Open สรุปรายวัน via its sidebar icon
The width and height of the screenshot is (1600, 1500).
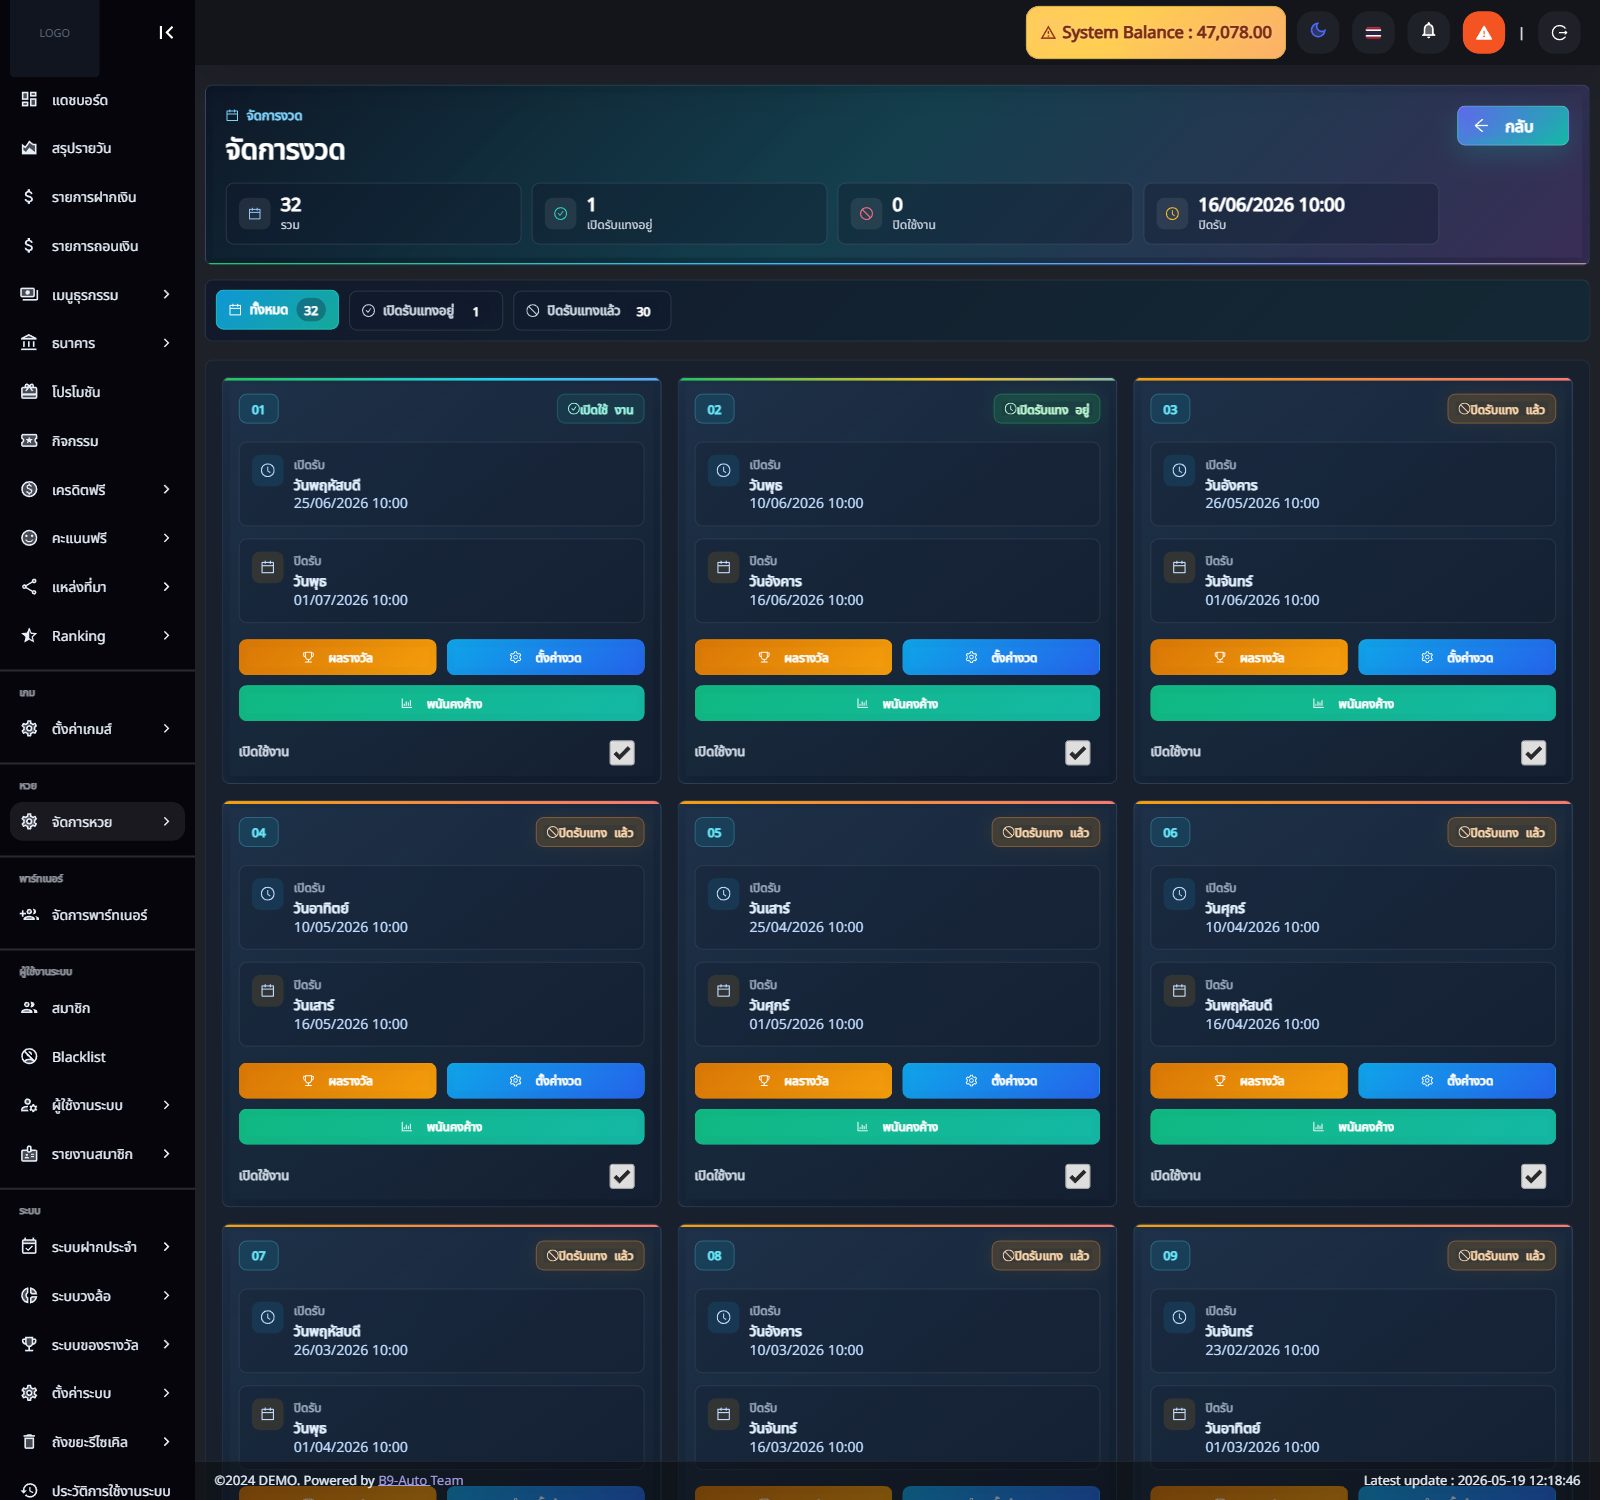(x=29, y=148)
